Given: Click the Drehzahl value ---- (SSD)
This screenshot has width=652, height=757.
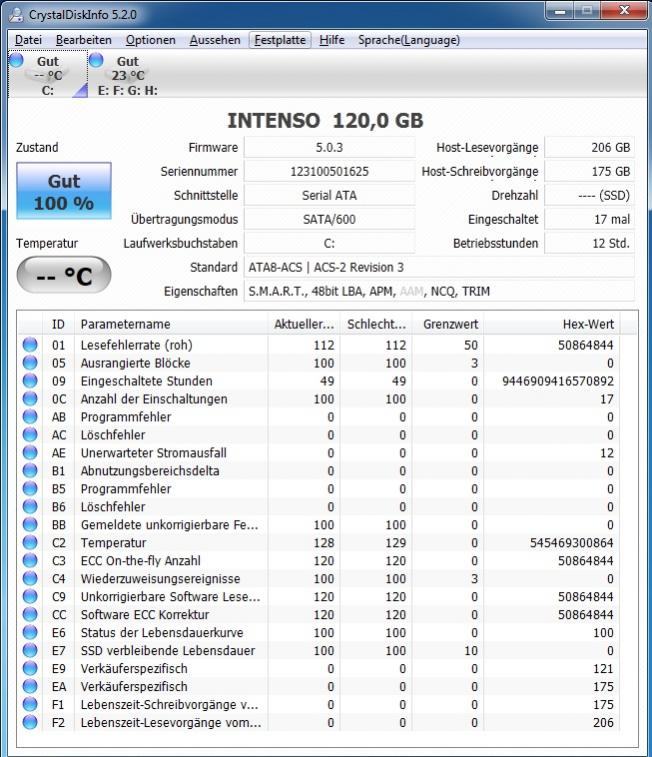Looking at the screenshot, I should [589, 195].
